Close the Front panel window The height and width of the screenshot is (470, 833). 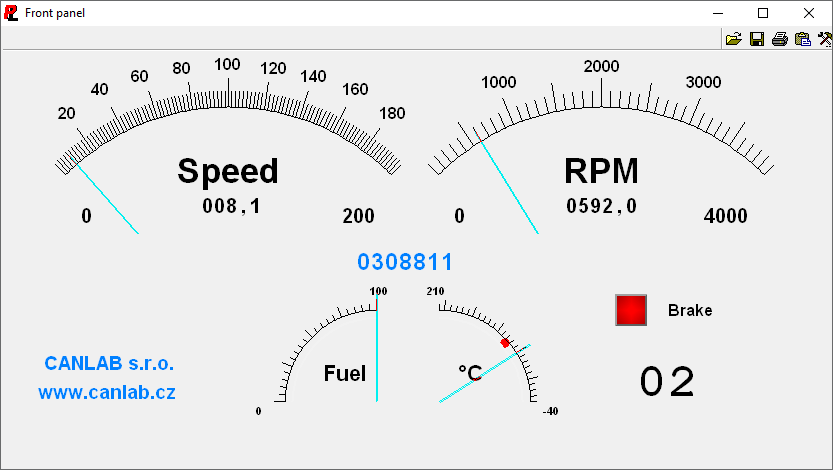[x=809, y=13]
